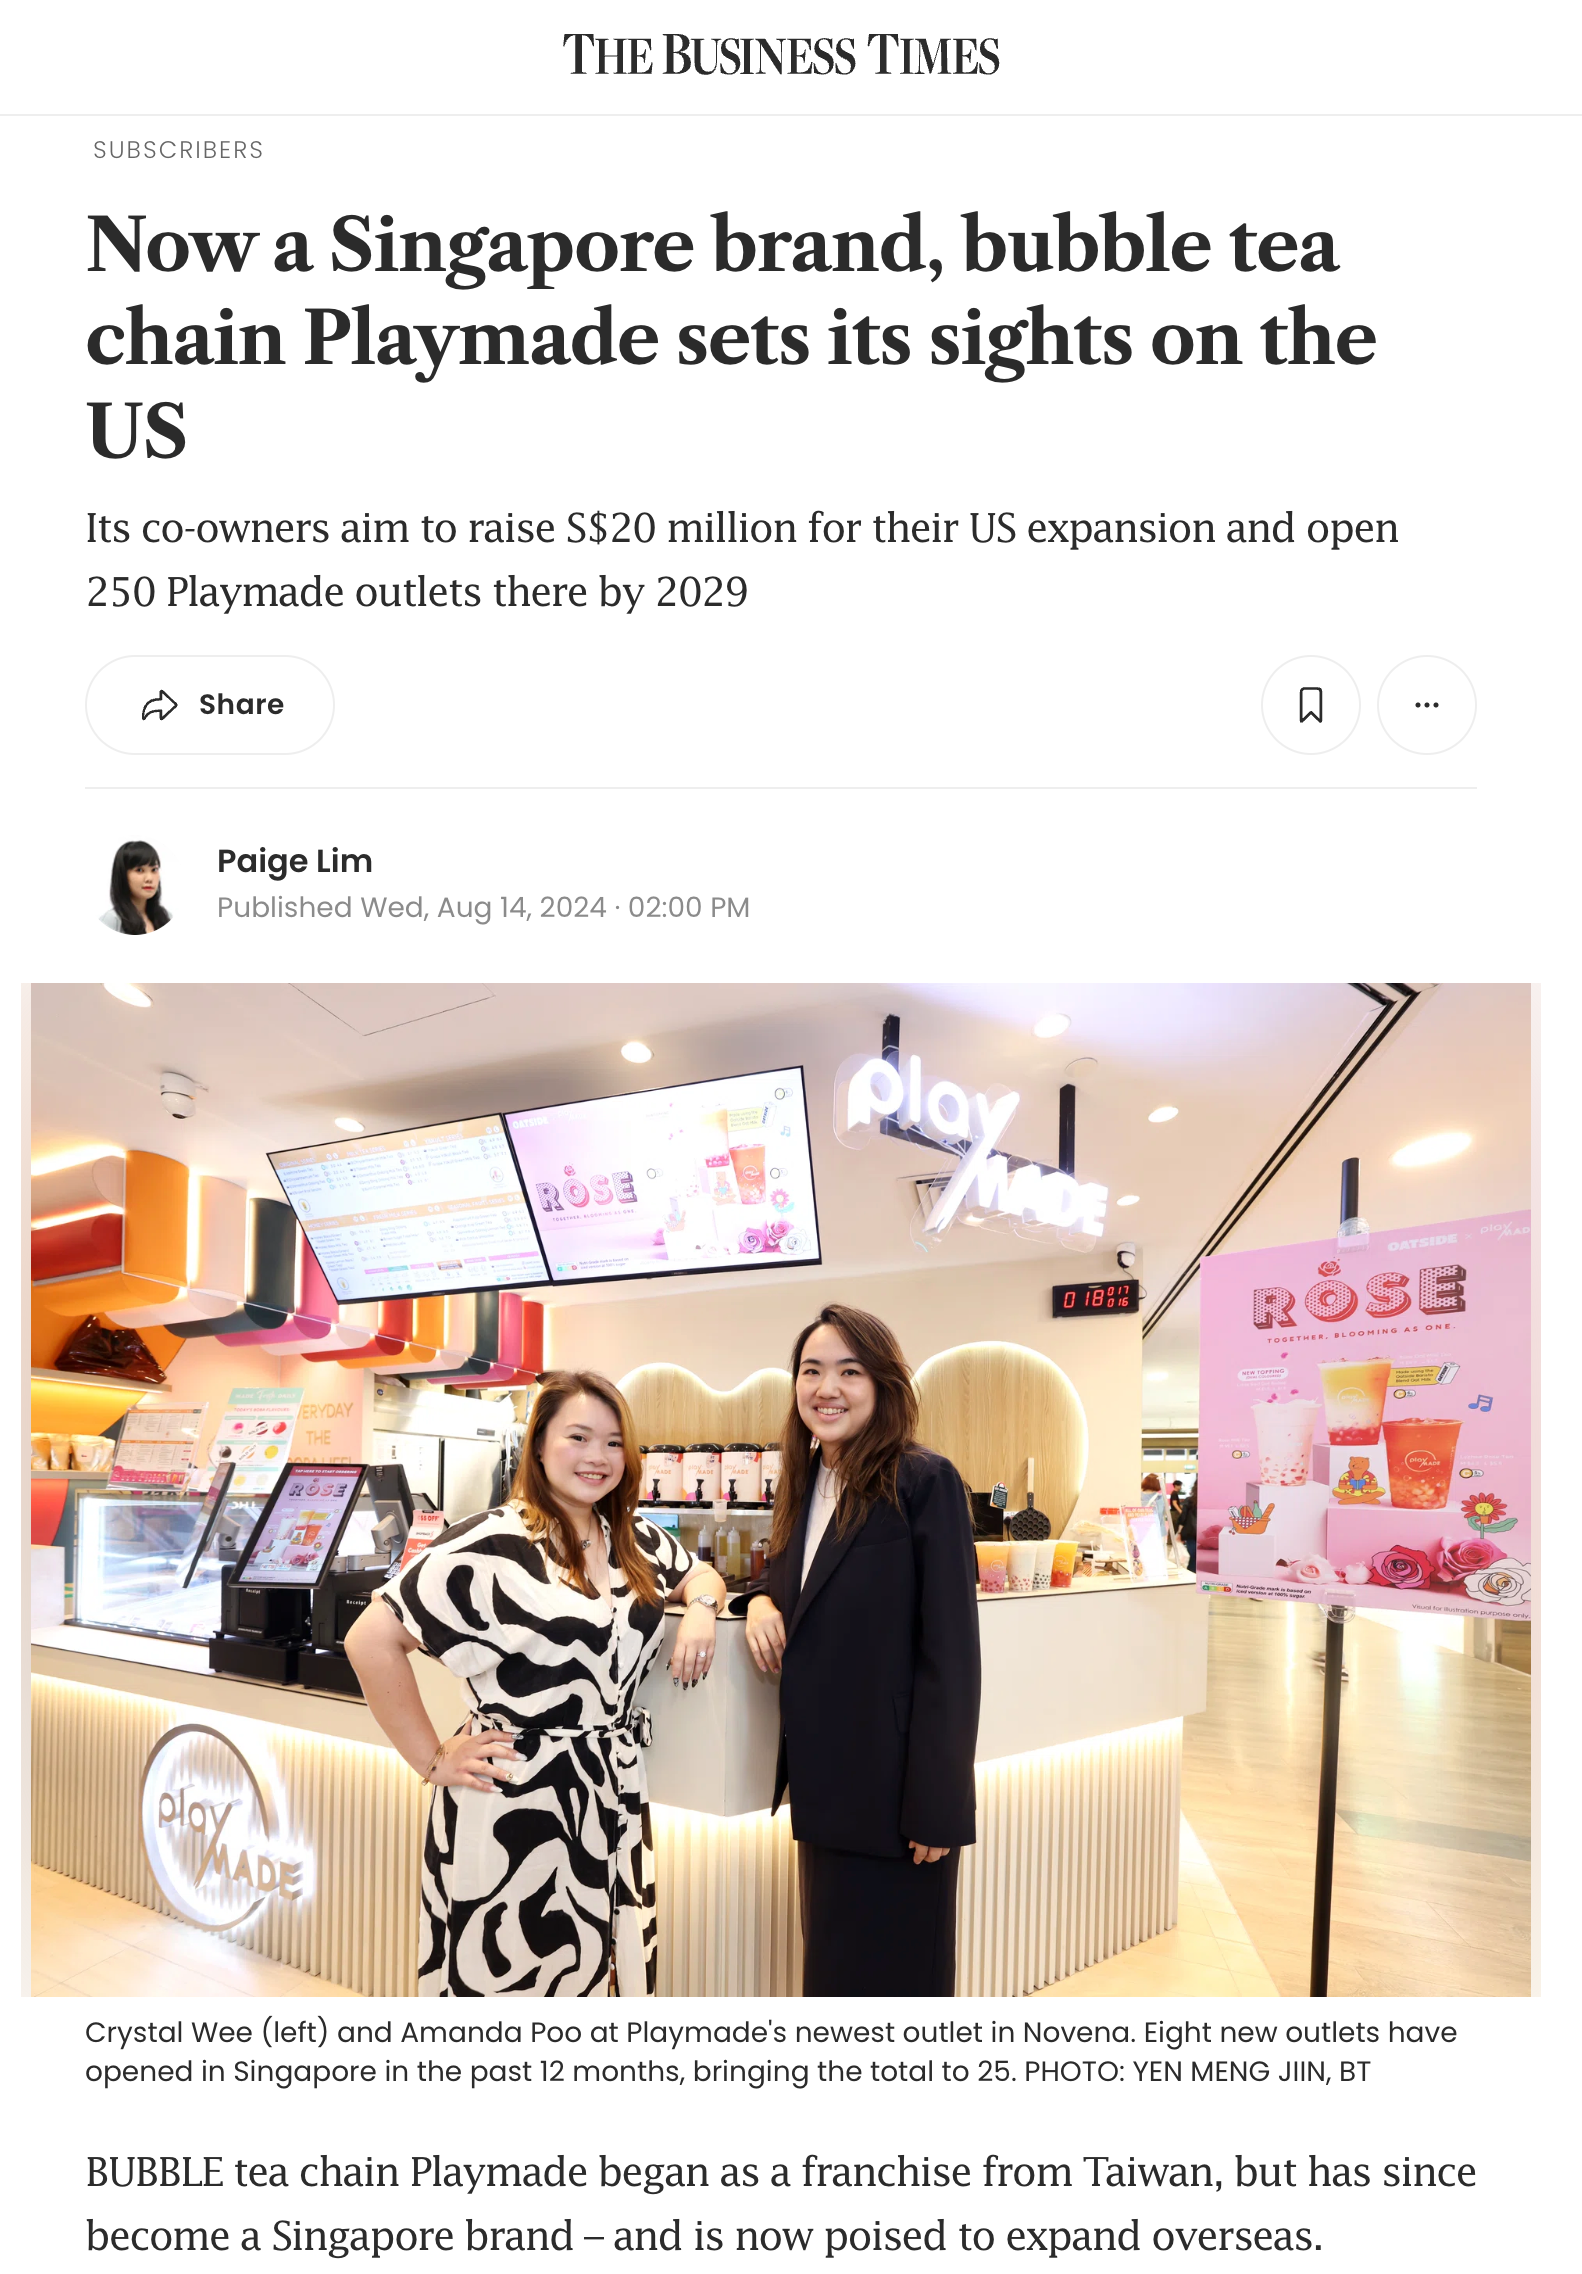Click the red digital queue number display
This screenshot has width=1582, height=2274.
click(x=1094, y=1298)
